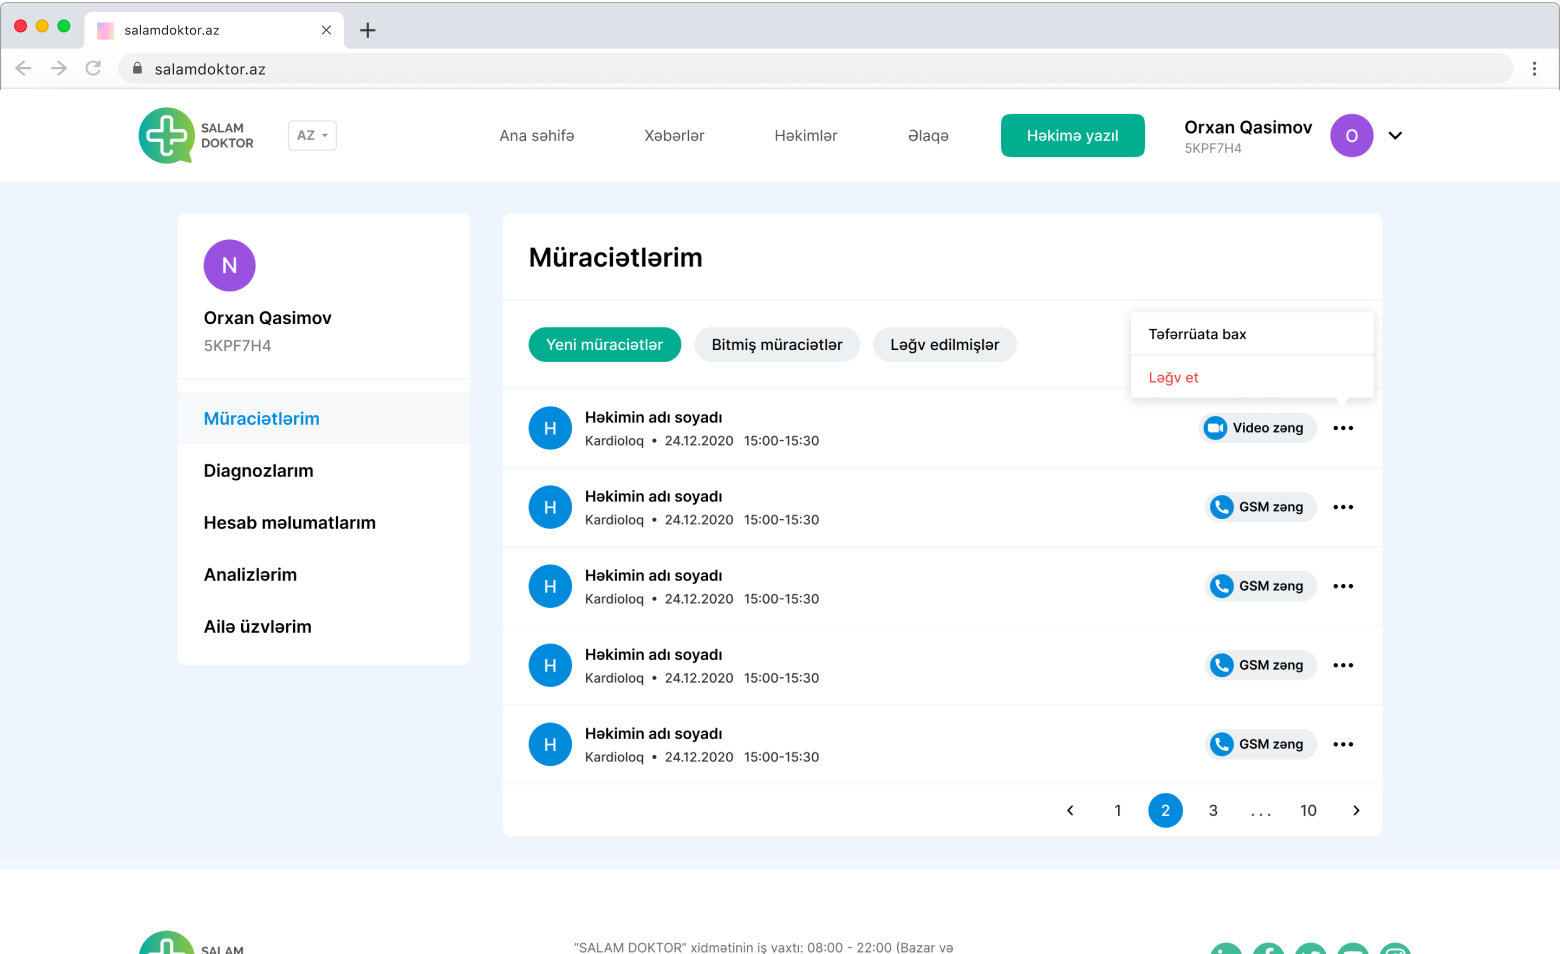Open the browser three-dot menu
Viewport: 1560px width, 954px height.
tap(1534, 68)
